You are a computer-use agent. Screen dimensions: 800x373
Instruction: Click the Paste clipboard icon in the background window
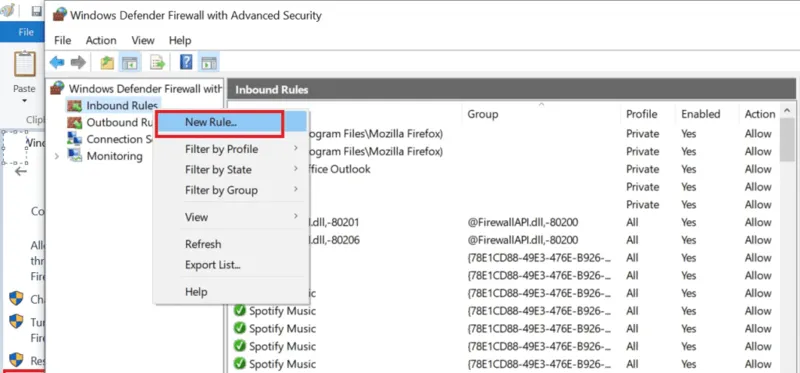tap(24, 64)
